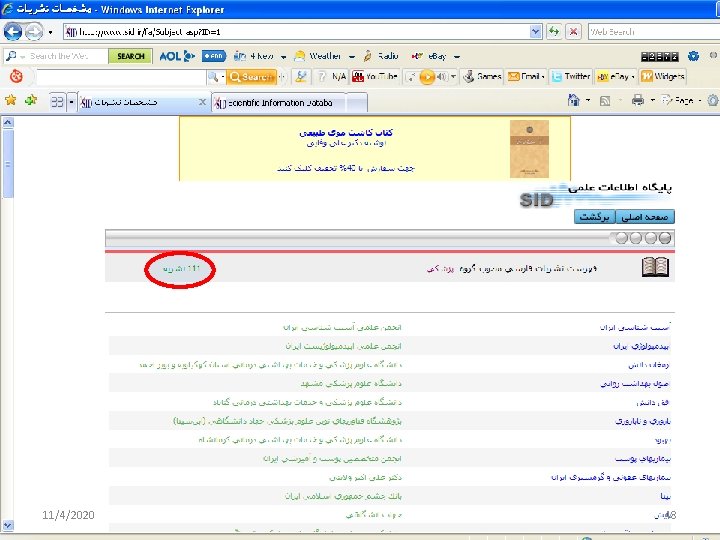Click the browser Back arrow button
Image resolution: width=720 pixels, height=540 pixels.
(13, 32)
